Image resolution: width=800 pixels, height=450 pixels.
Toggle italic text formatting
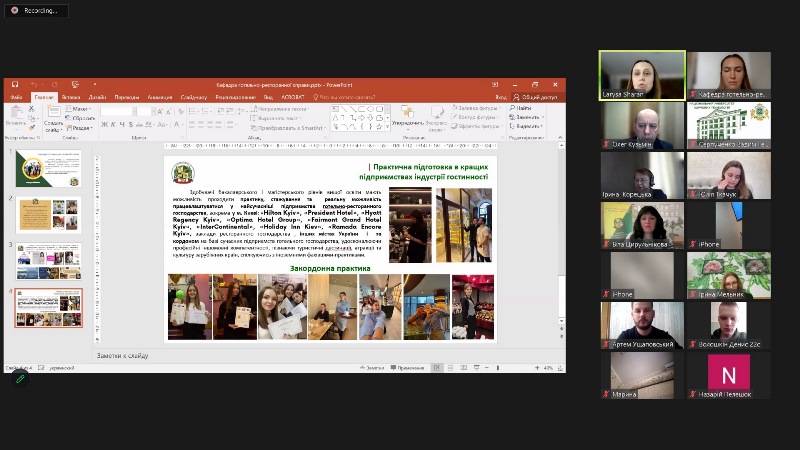(112, 125)
